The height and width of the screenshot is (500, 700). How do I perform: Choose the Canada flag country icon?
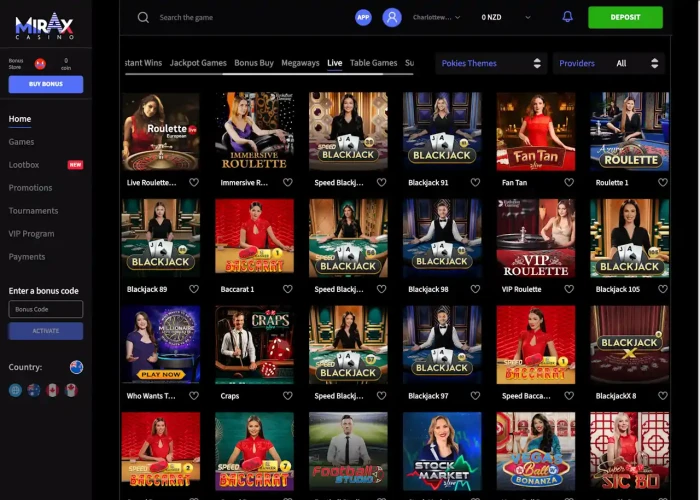click(52, 390)
